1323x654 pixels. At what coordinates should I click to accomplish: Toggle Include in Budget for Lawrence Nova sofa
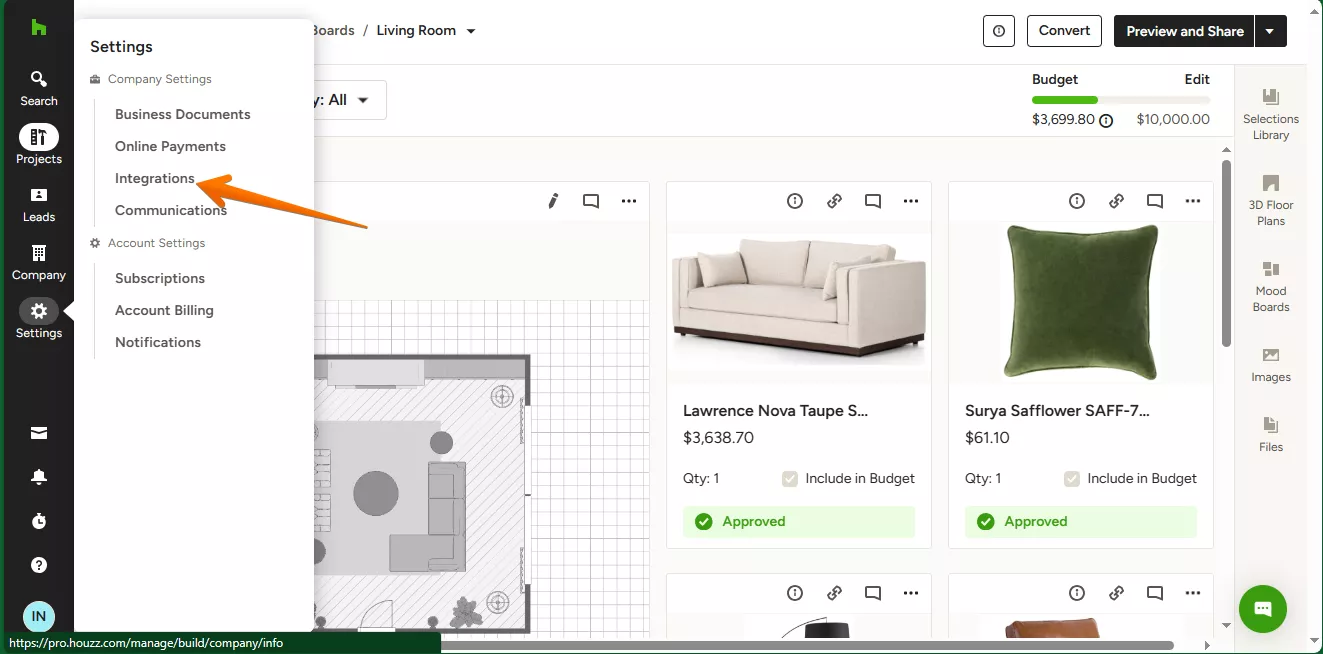click(790, 479)
